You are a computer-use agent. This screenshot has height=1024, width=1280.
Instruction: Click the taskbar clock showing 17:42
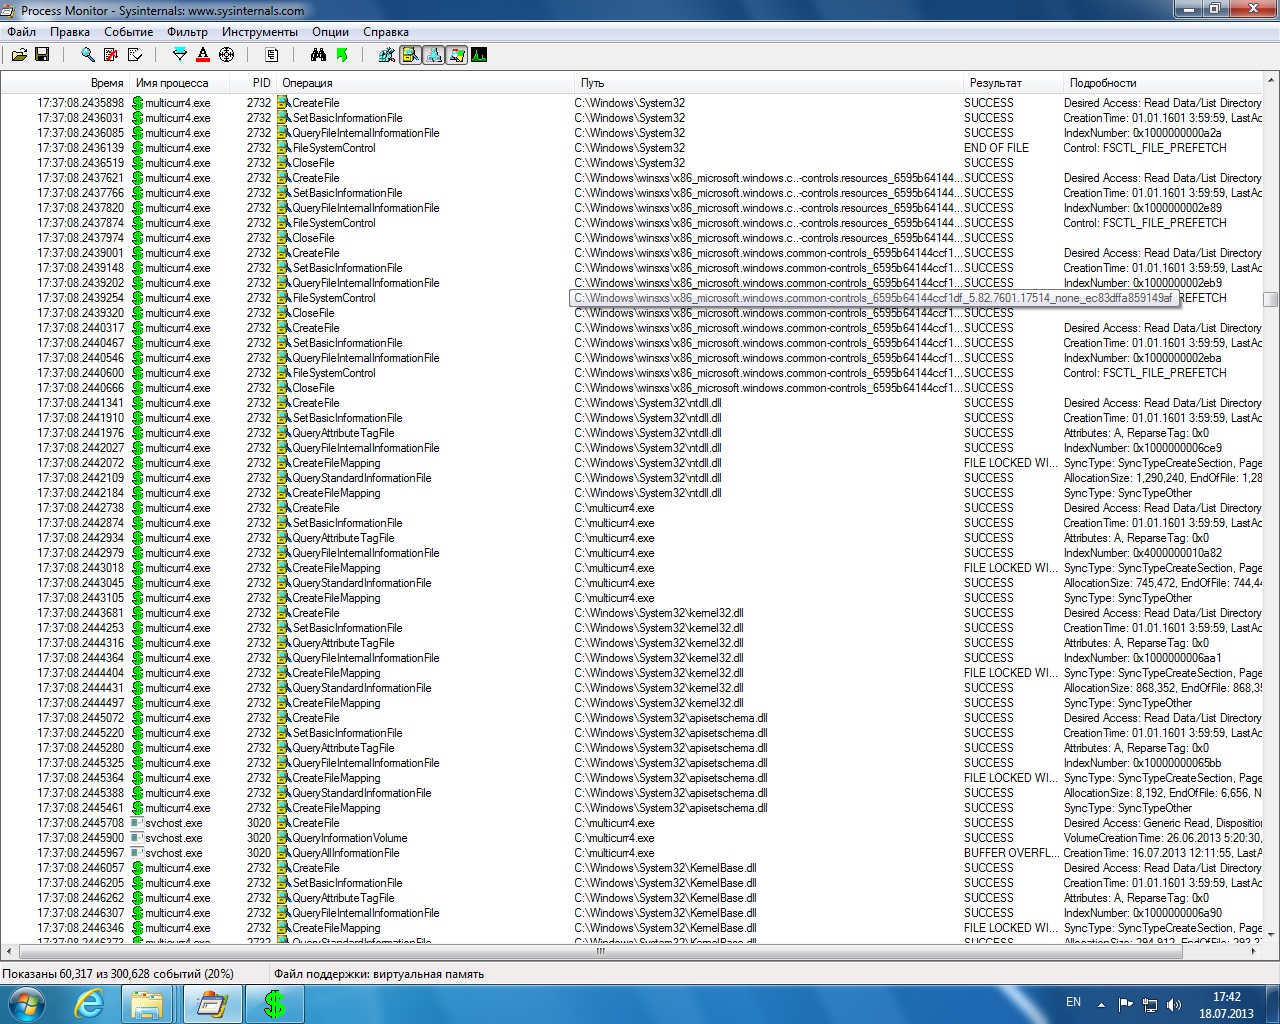[x=1226, y=1005]
